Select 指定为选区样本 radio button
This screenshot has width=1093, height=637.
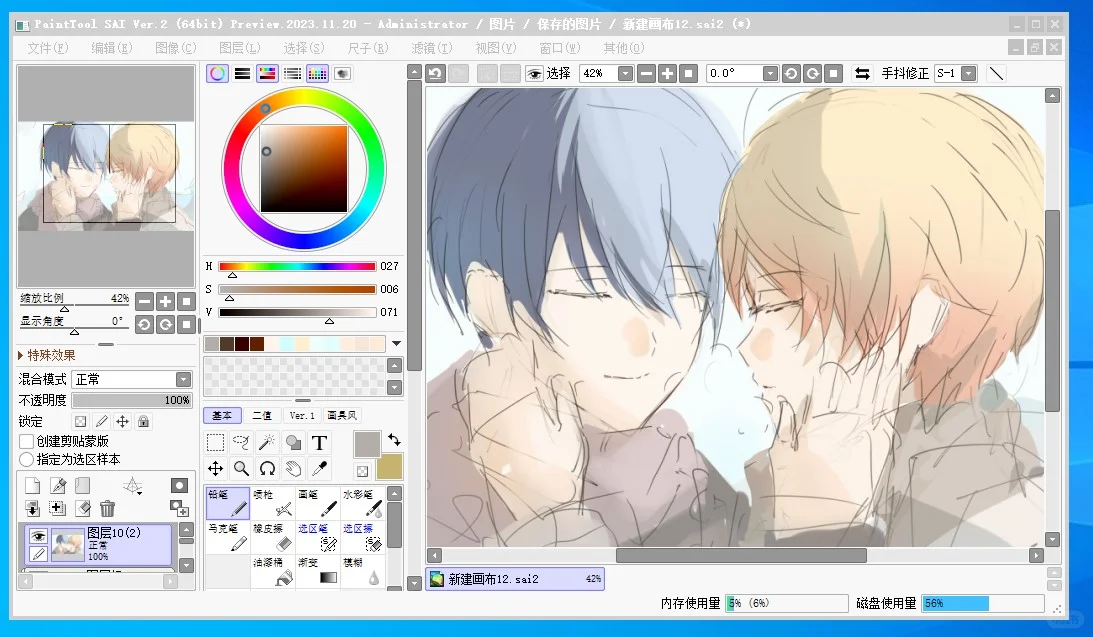coord(26,459)
